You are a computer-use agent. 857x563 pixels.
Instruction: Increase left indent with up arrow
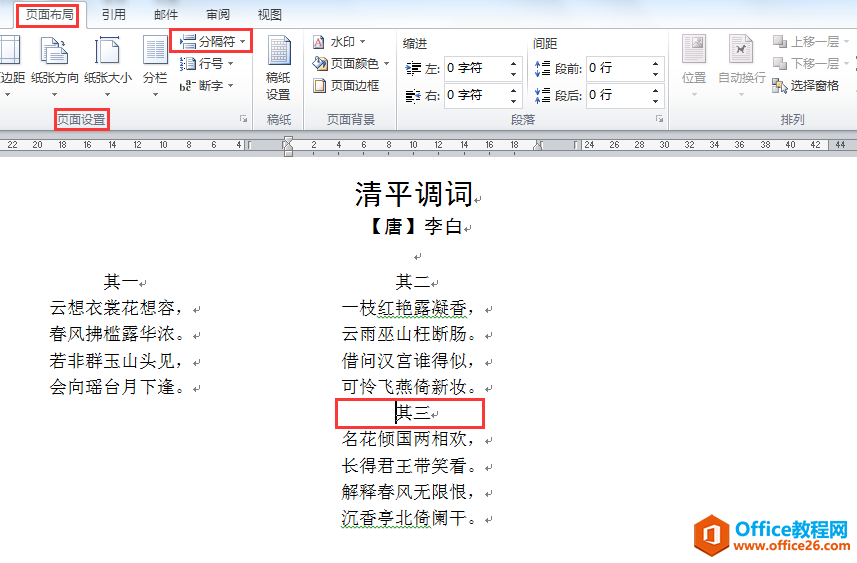(513, 63)
